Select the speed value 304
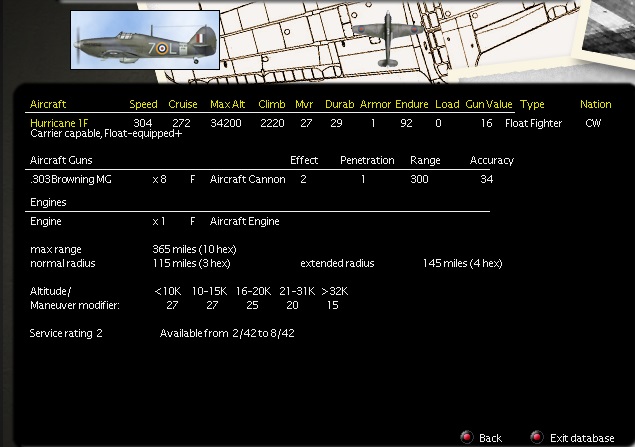This screenshot has width=635, height=447. 143,123
